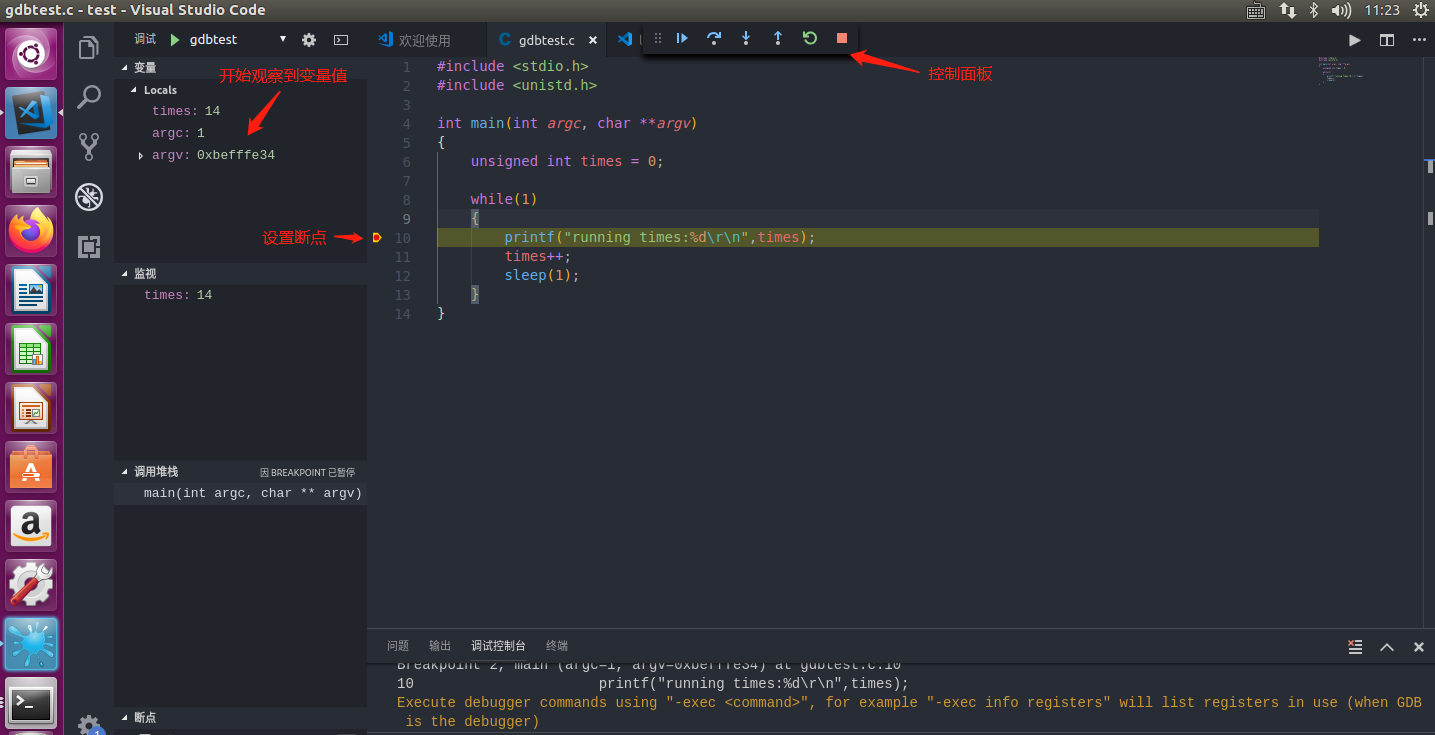Step out in debug toolbar
The width and height of the screenshot is (1435, 735).
(x=778, y=38)
